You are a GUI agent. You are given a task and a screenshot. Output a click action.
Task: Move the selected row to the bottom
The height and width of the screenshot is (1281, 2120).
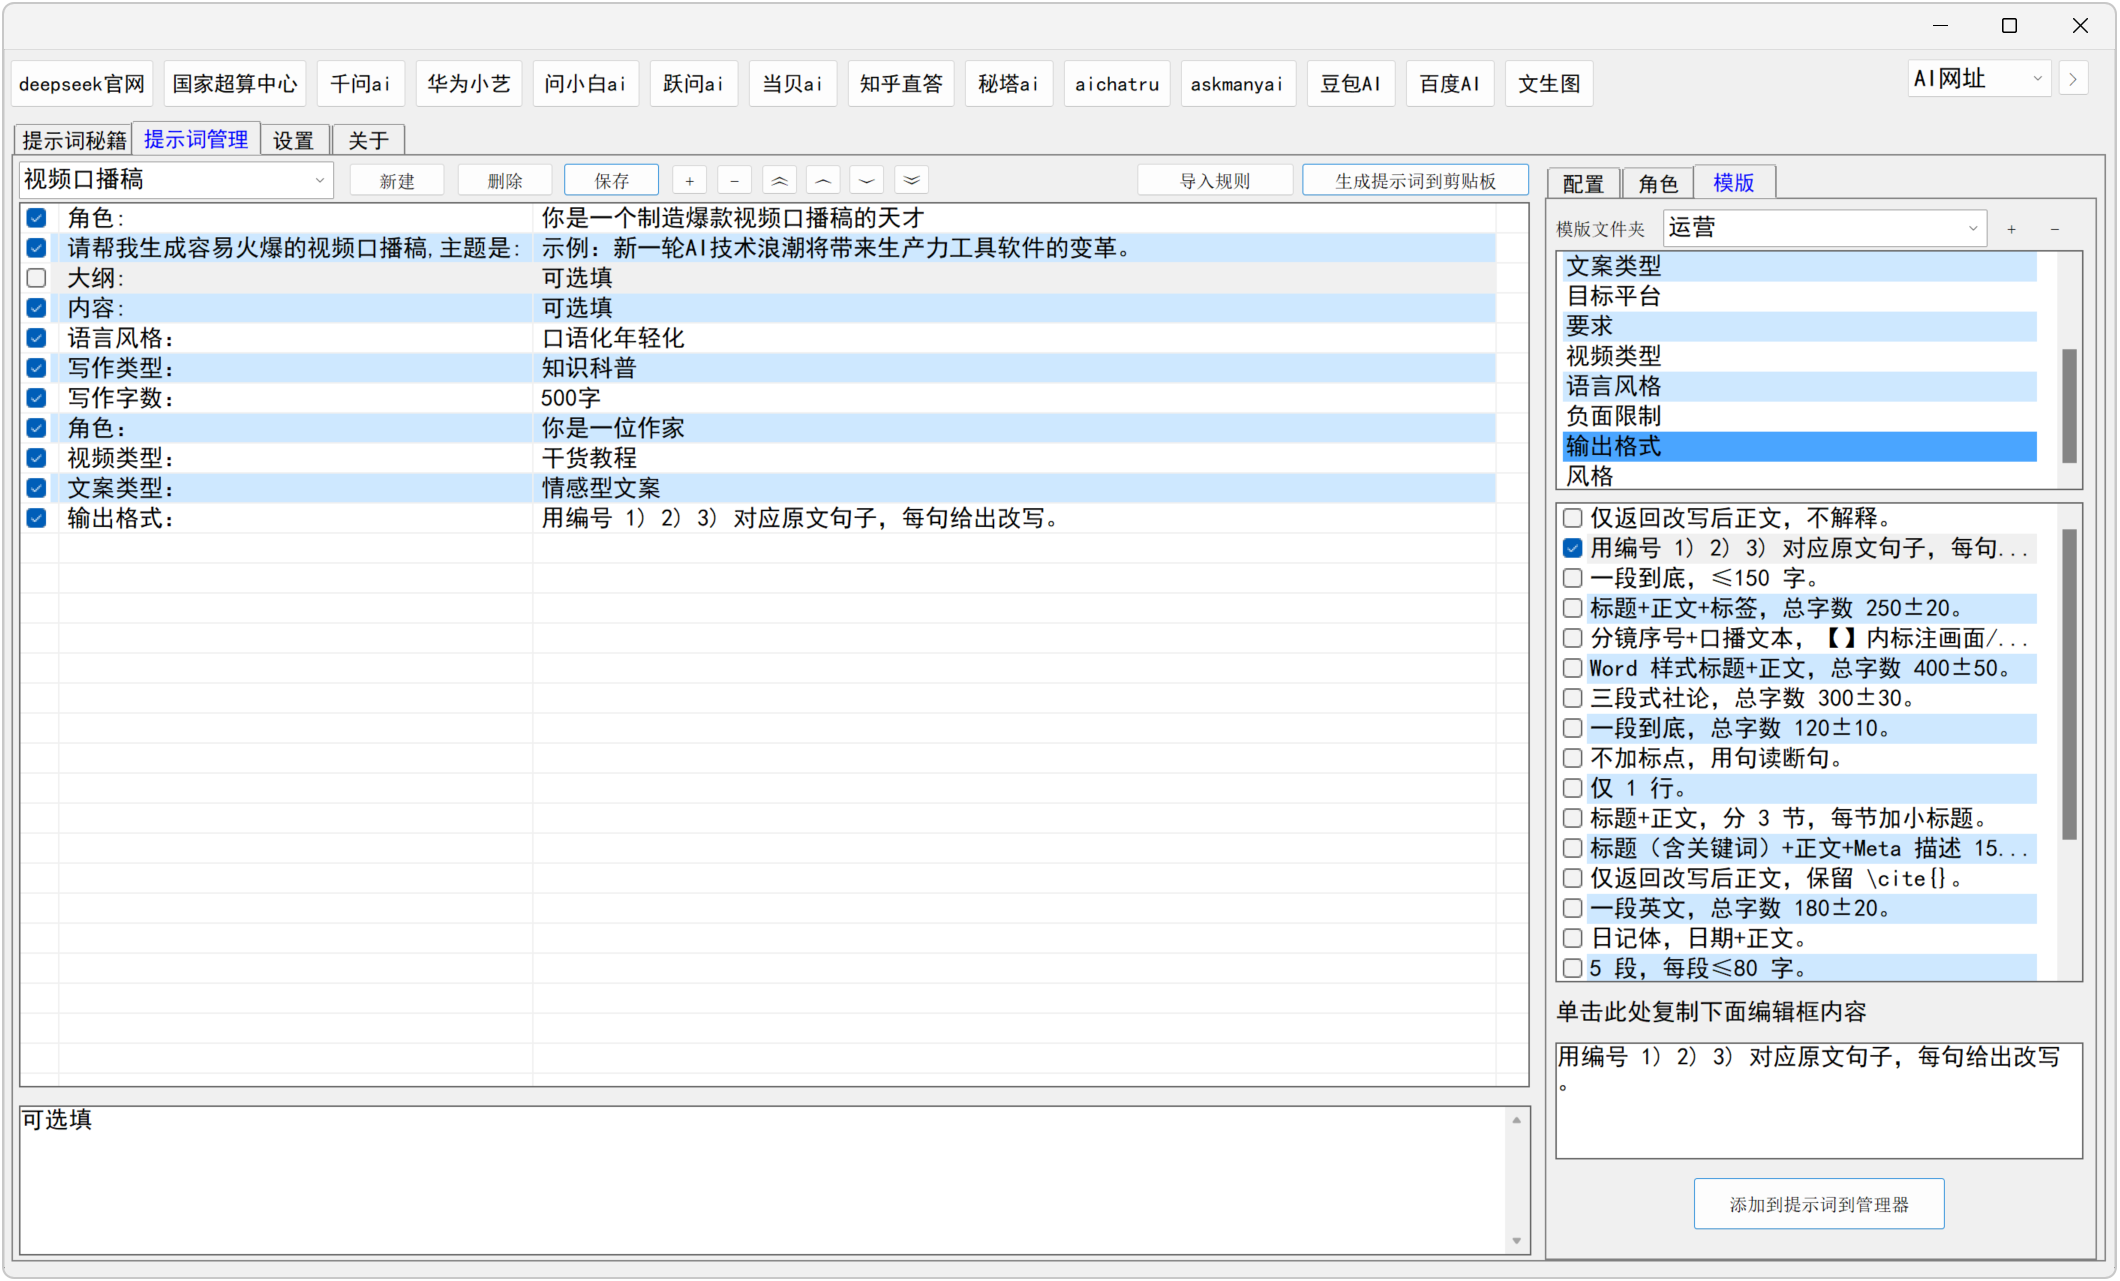tap(911, 180)
